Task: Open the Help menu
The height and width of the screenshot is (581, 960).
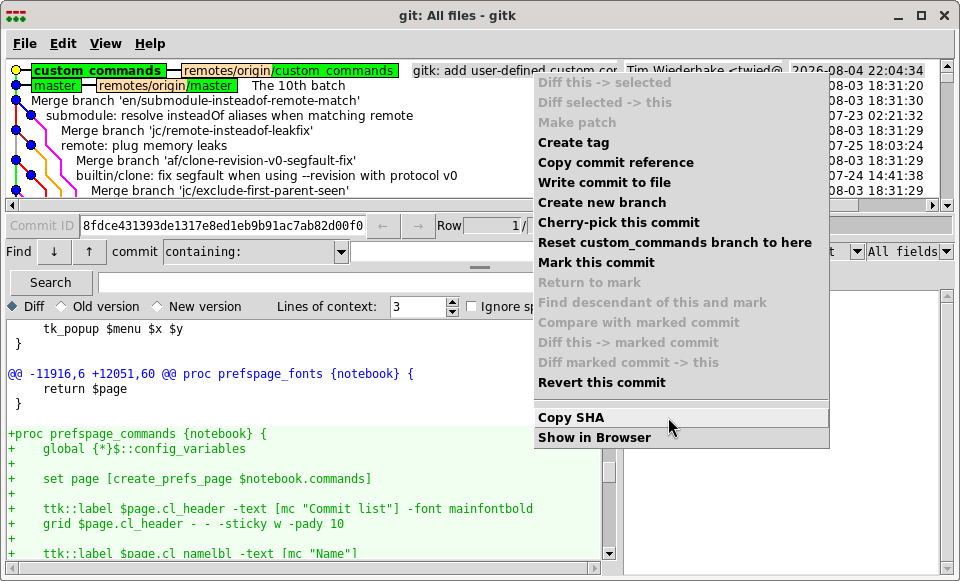Action: (x=150, y=43)
